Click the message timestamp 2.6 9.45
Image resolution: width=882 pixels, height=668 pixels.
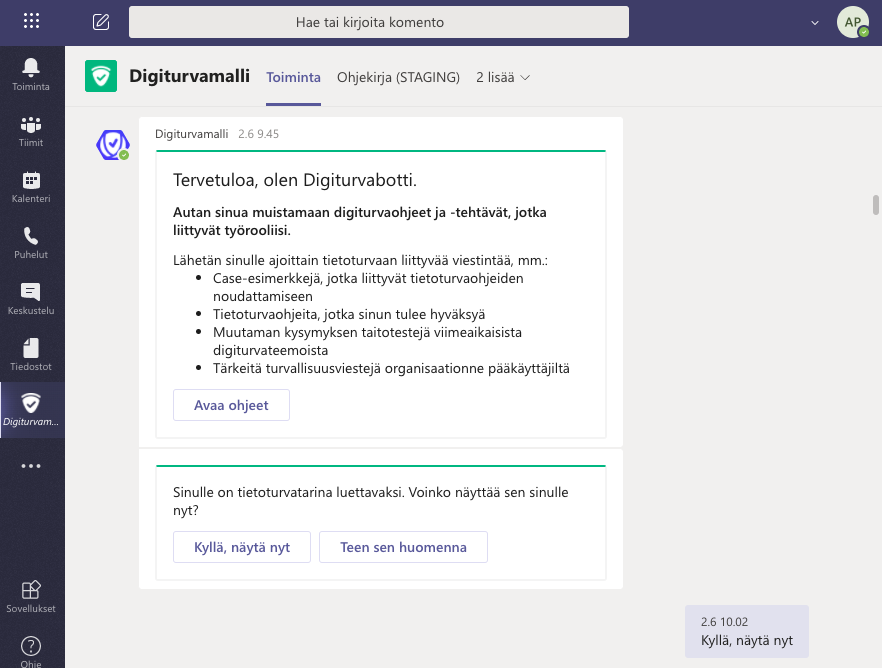coord(258,134)
